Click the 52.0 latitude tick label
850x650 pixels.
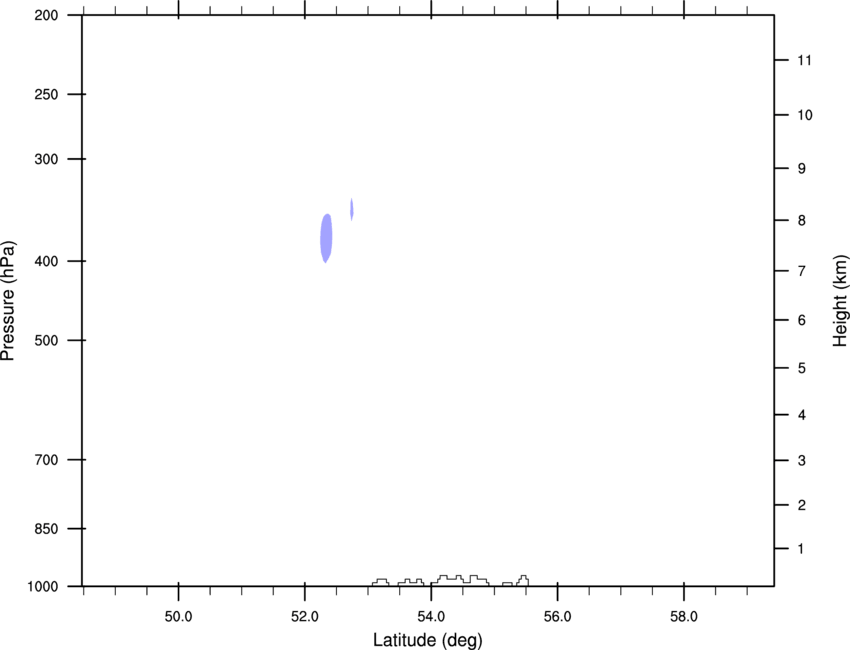coord(305,617)
